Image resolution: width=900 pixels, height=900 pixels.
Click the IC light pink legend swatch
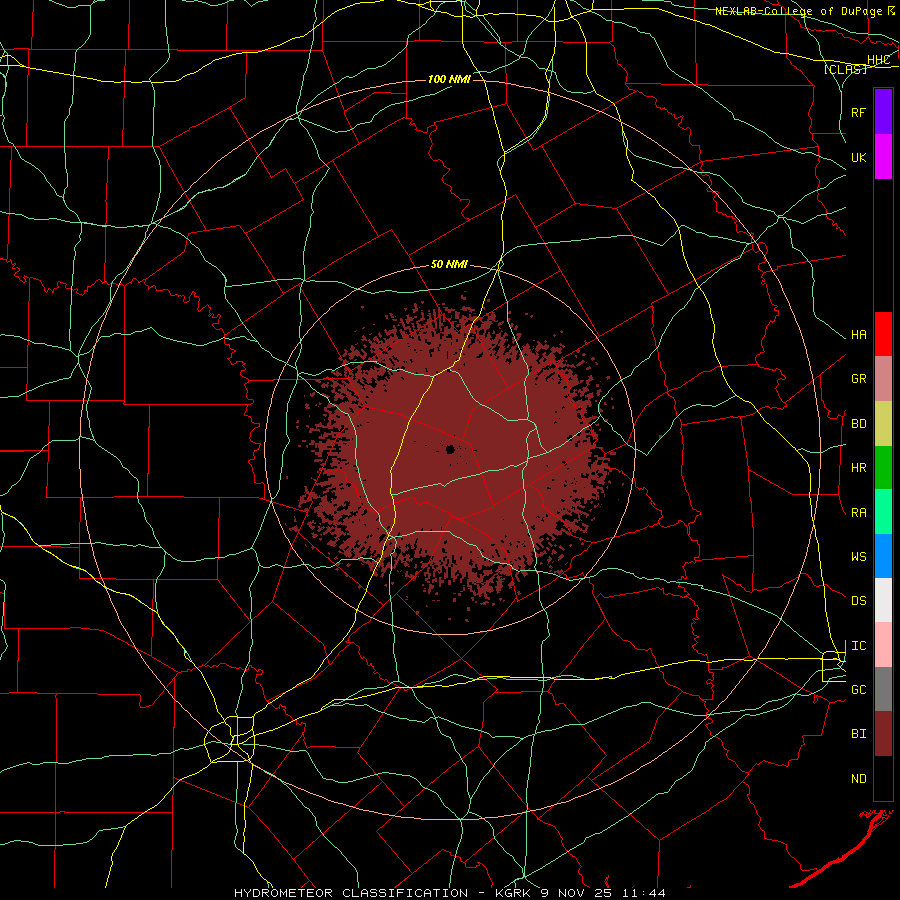tap(883, 645)
